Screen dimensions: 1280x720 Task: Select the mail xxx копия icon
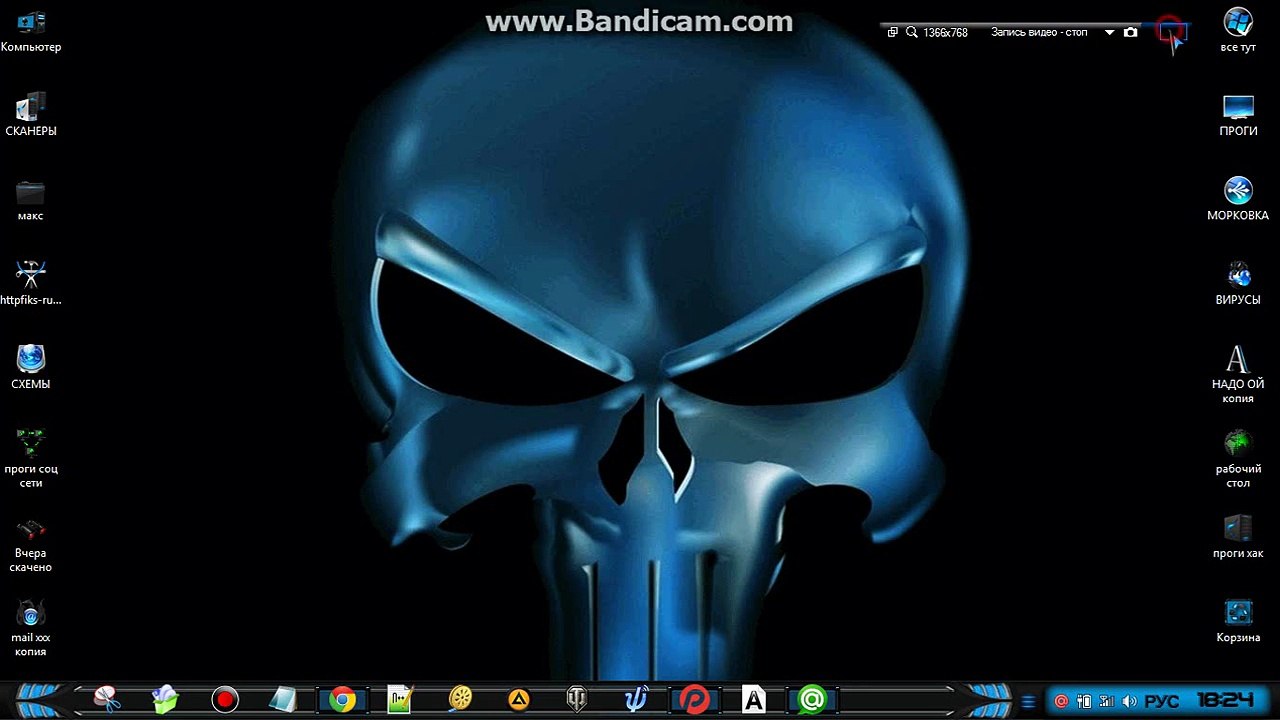click(x=31, y=628)
